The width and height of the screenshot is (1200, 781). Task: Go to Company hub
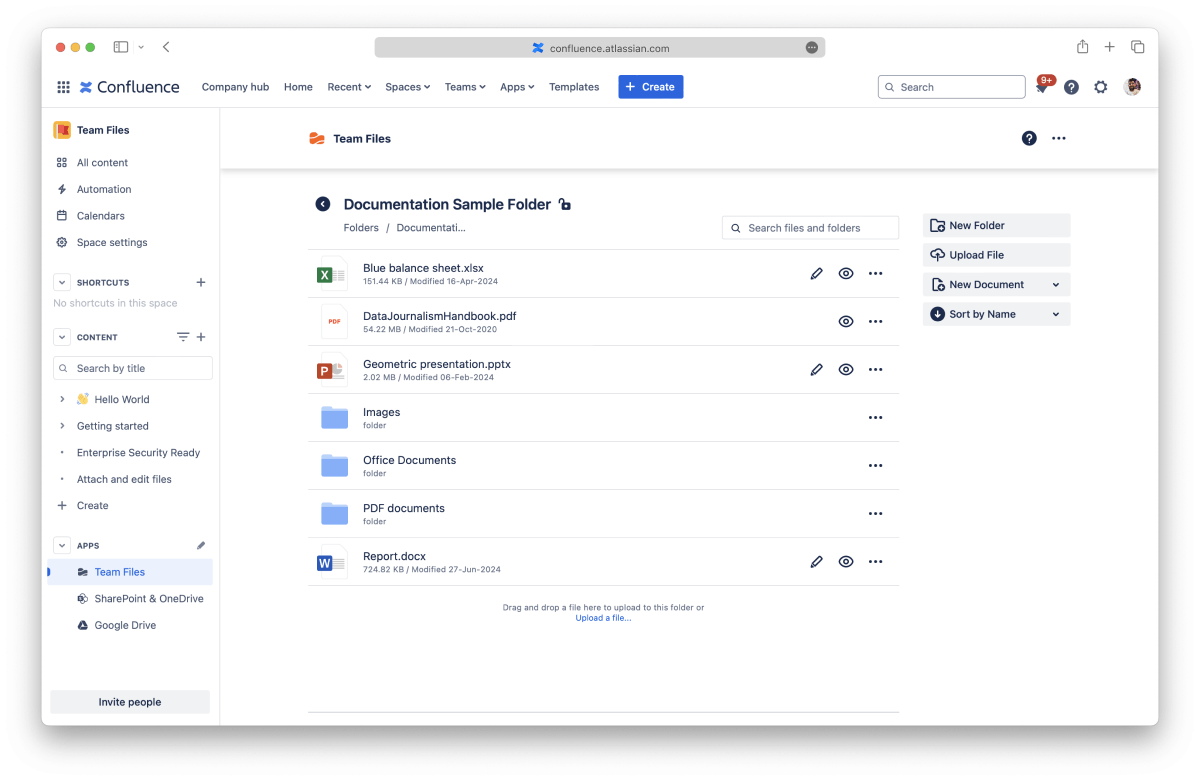tap(235, 87)
